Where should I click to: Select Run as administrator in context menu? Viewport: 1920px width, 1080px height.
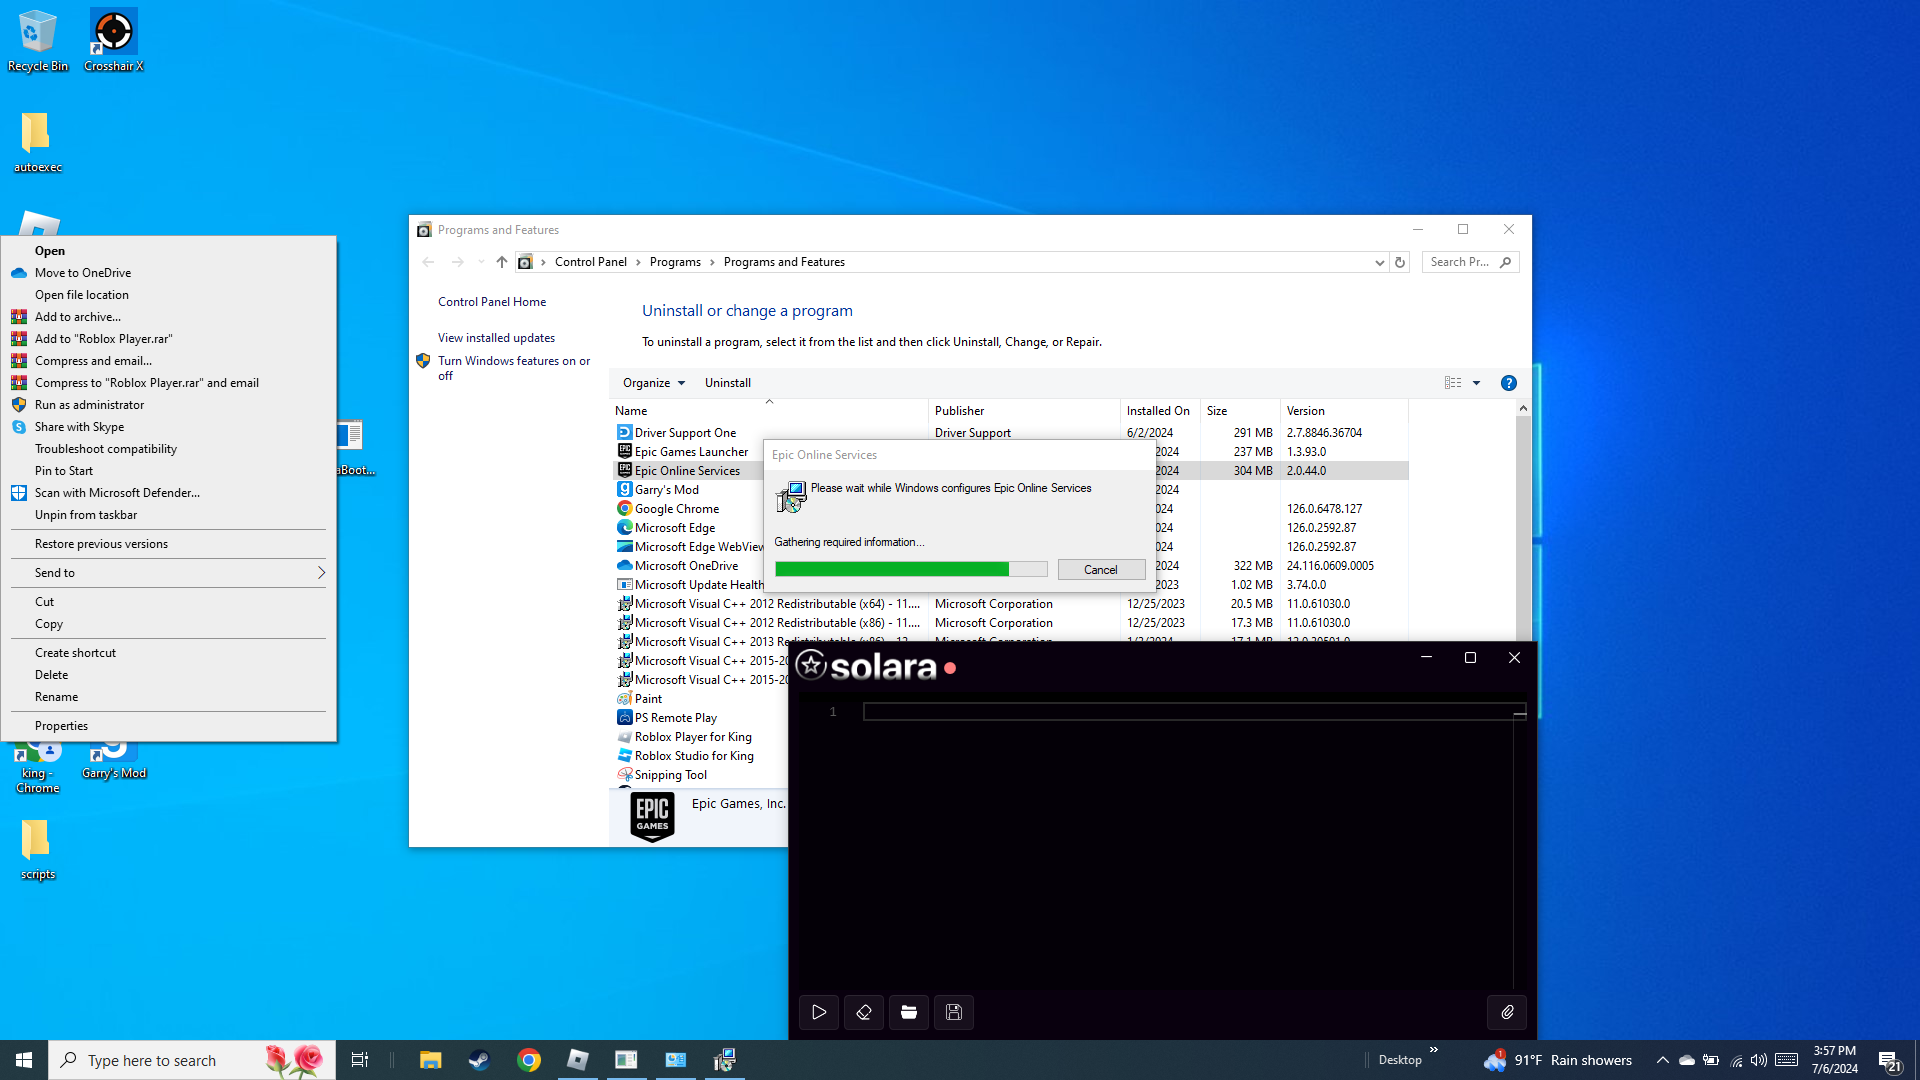click(89, 405)
